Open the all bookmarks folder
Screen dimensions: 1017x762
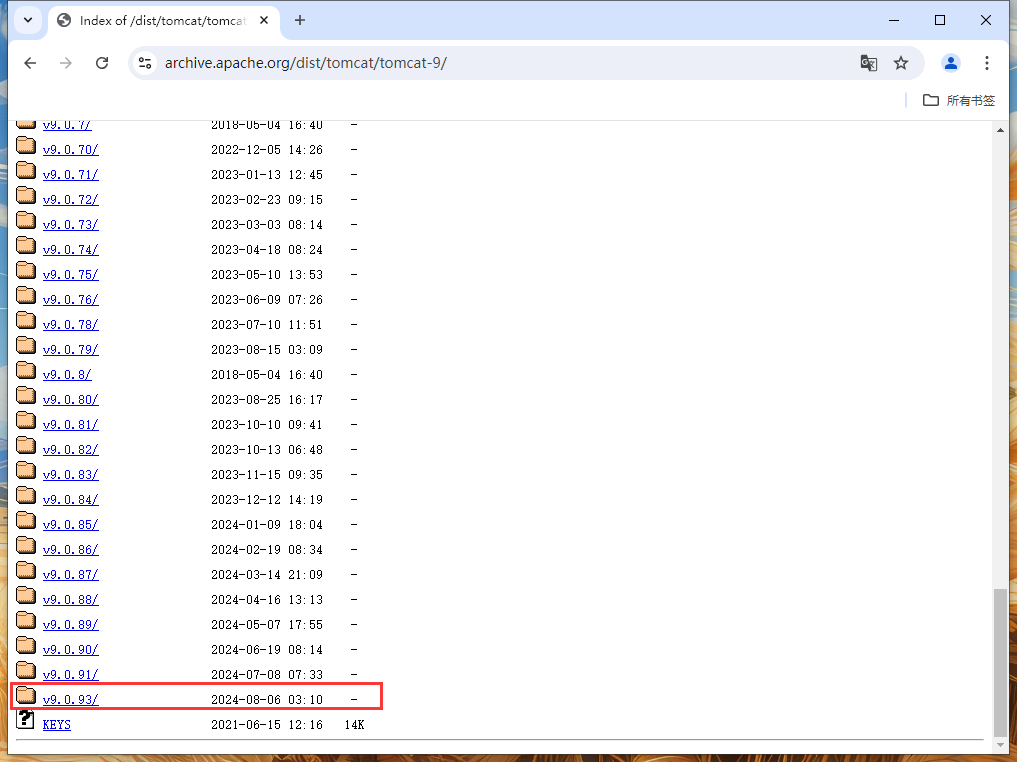(x=959, y=101)
